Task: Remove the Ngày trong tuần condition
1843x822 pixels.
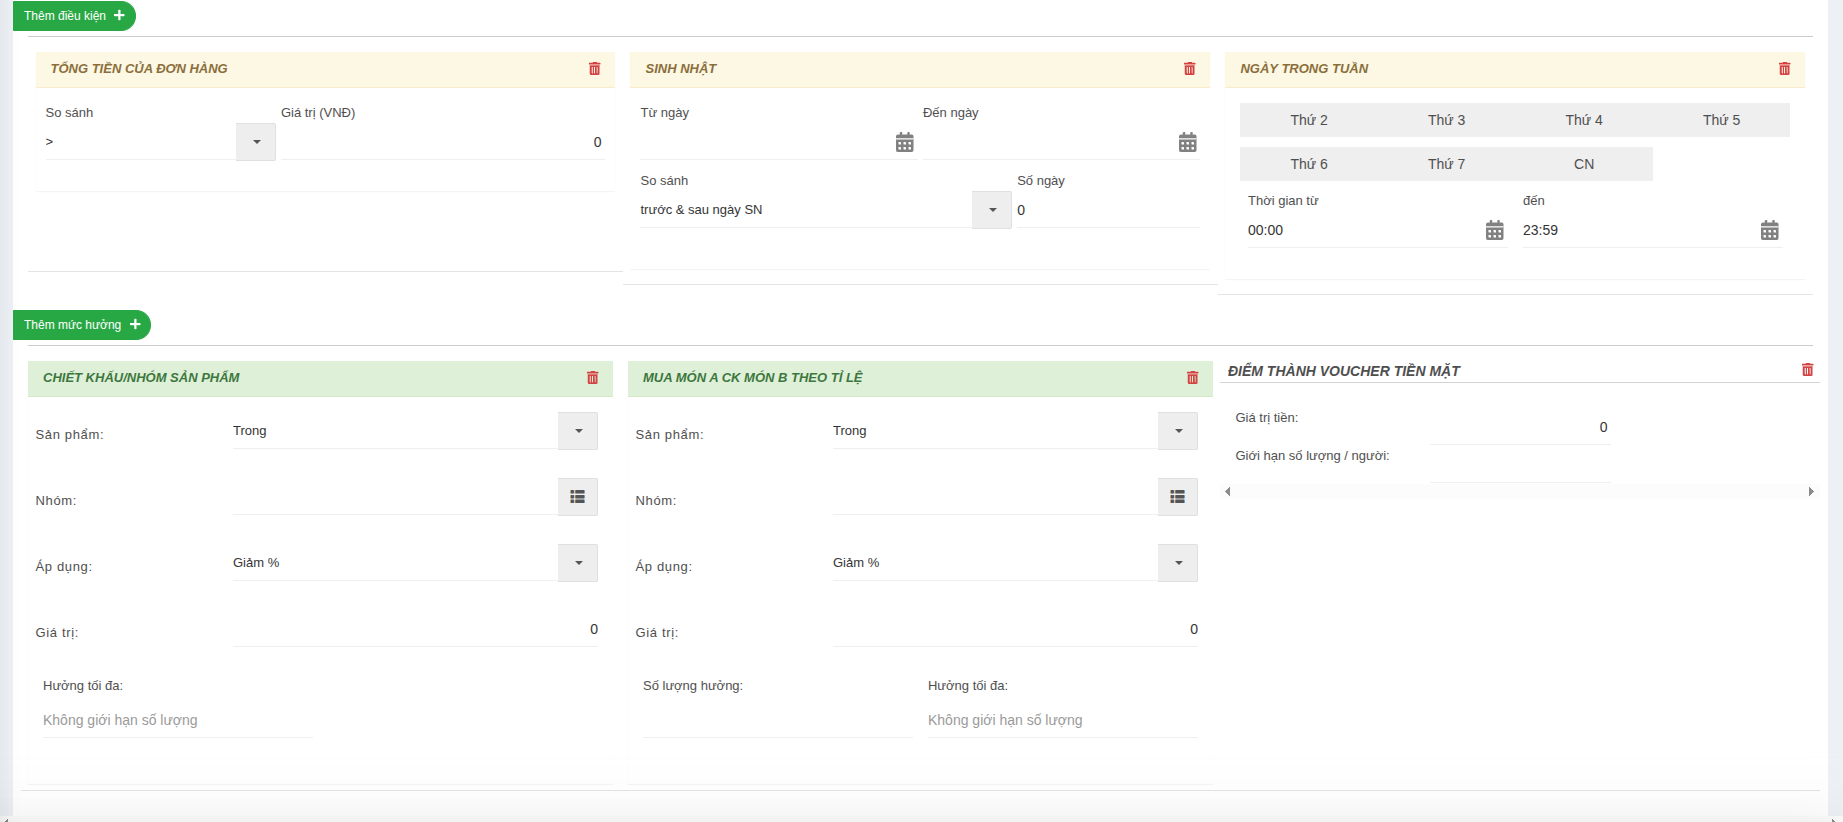Action: [1784, 69]
